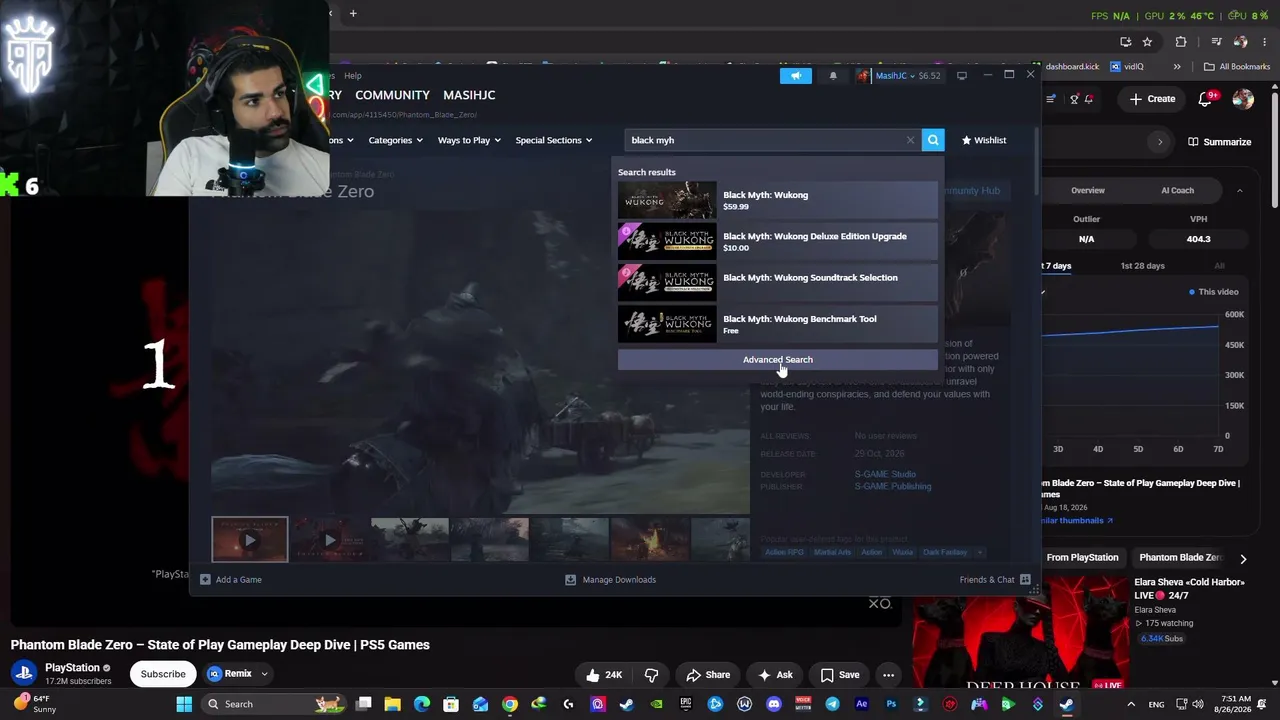Viewport: 1280px width, 720px height.
Task: Like the video with thumbs up
Action: 604,675
